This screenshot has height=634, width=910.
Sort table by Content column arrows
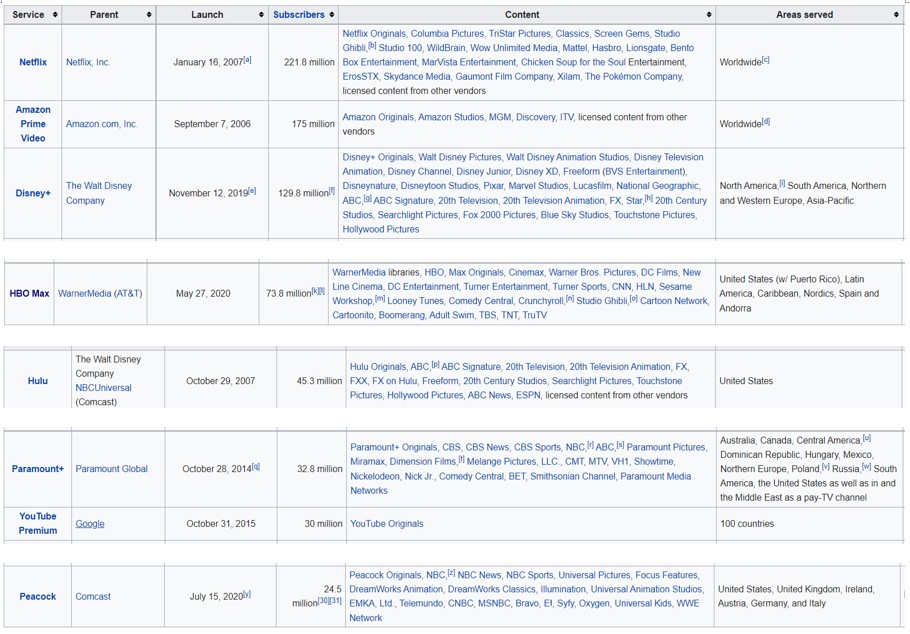(709, 15)
